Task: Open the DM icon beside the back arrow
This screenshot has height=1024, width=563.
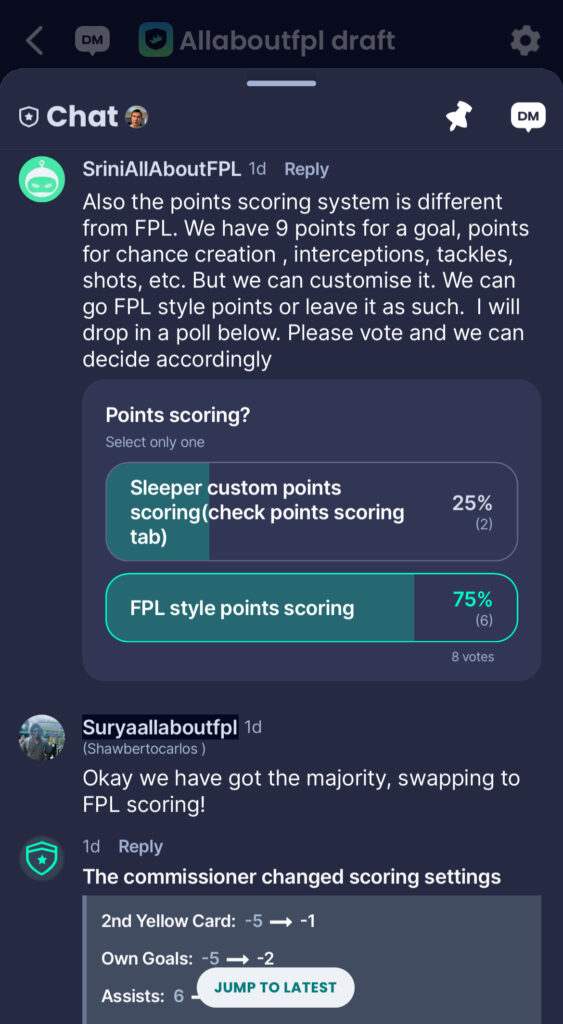Action: click(x=92, y=40)
